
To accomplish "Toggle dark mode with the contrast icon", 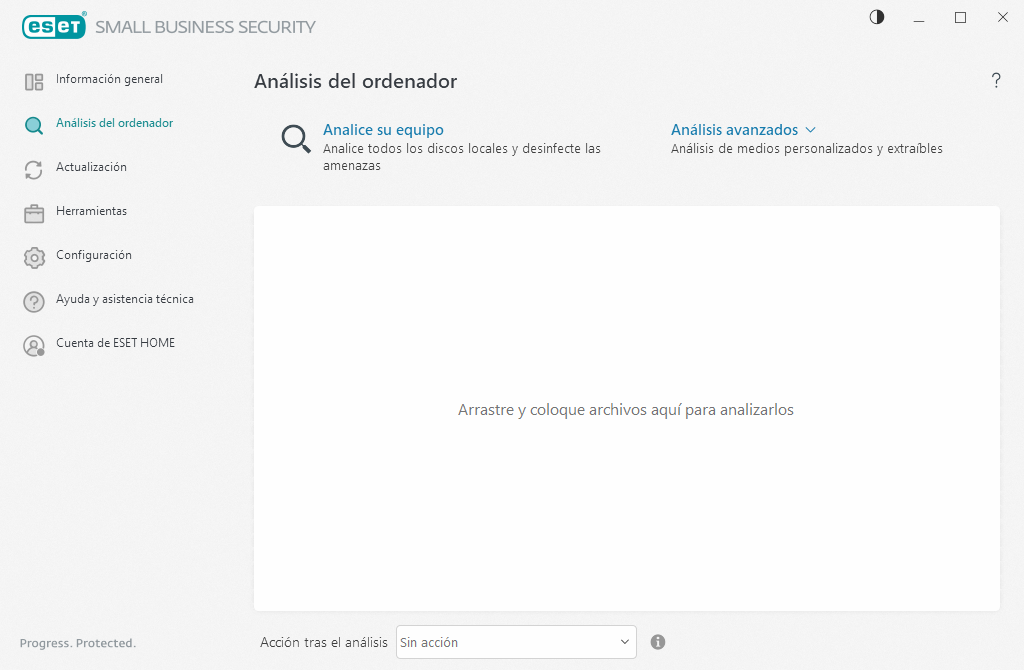I will (x=876, y=17).
